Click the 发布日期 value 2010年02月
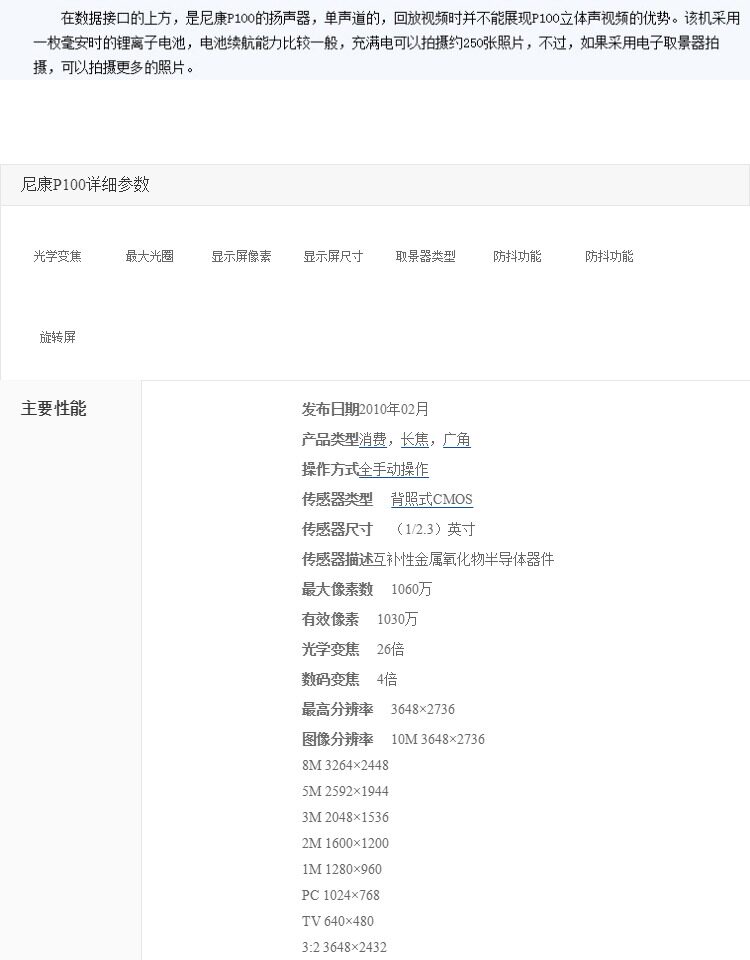 tap(394, 410)
